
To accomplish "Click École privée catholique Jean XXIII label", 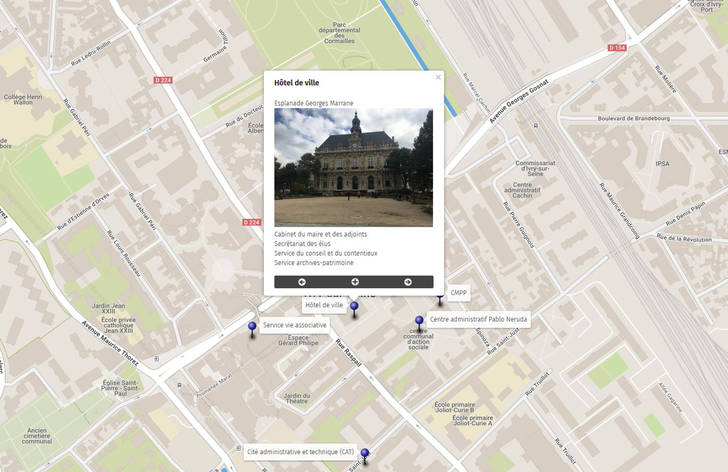I will [118, 325].
